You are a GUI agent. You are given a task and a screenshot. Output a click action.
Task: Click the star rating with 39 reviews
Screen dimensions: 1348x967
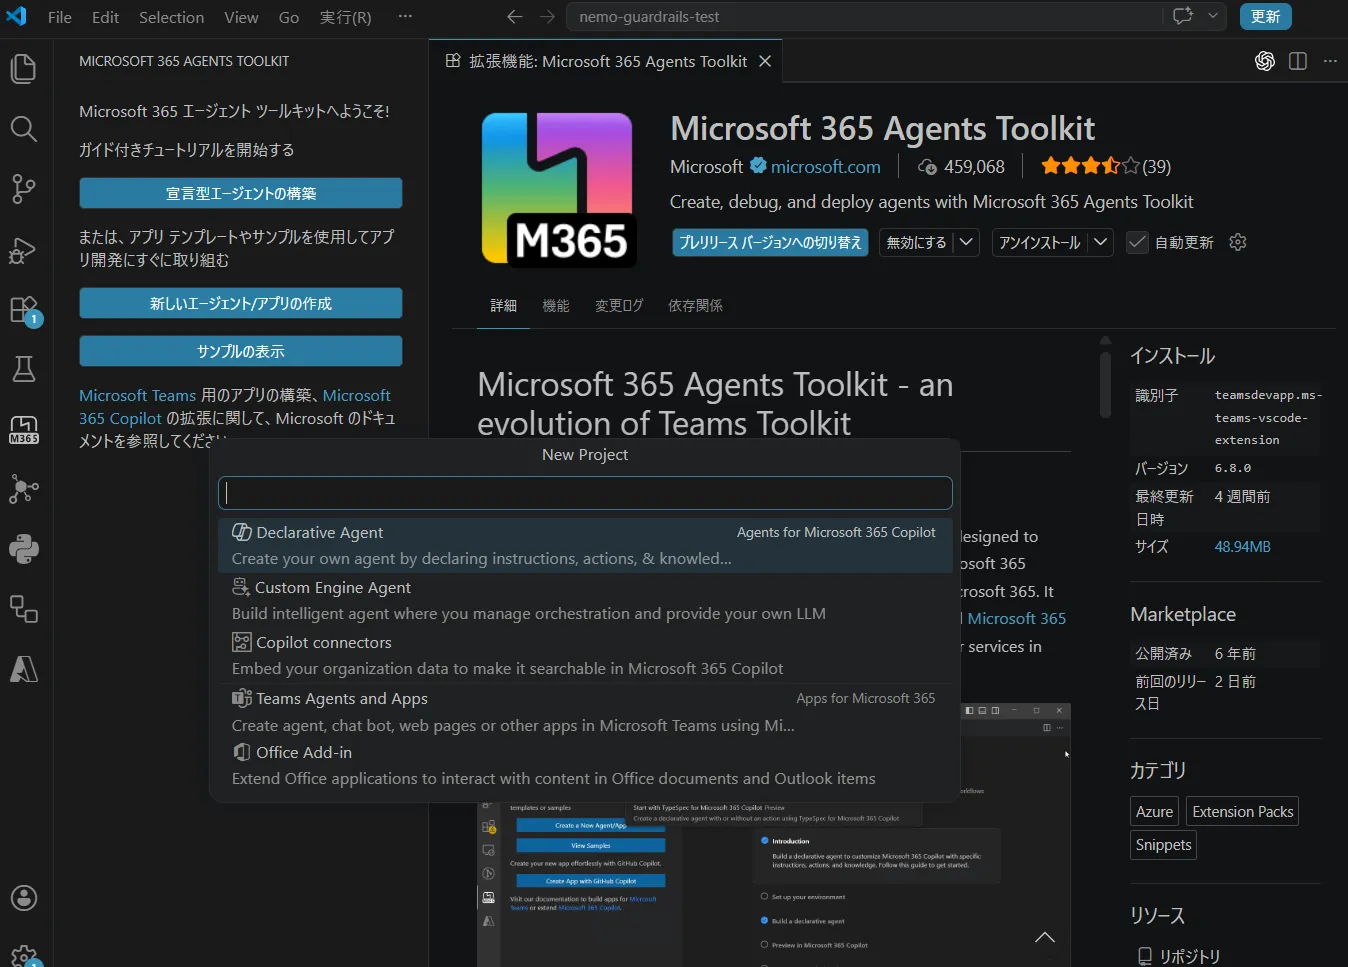click(1105, 166)
